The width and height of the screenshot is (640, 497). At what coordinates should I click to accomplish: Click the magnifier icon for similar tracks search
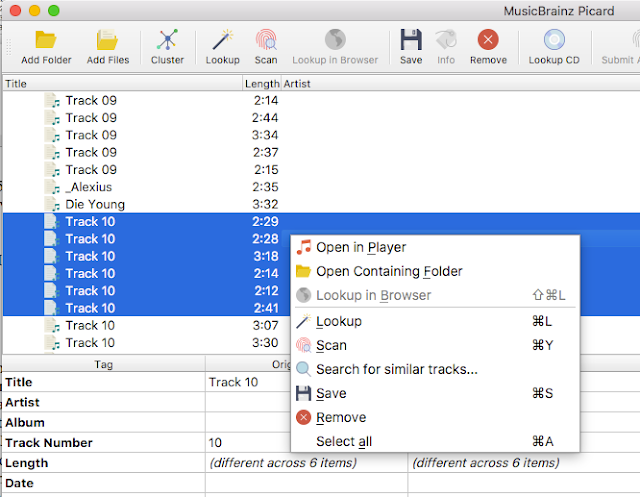point(303,369)
